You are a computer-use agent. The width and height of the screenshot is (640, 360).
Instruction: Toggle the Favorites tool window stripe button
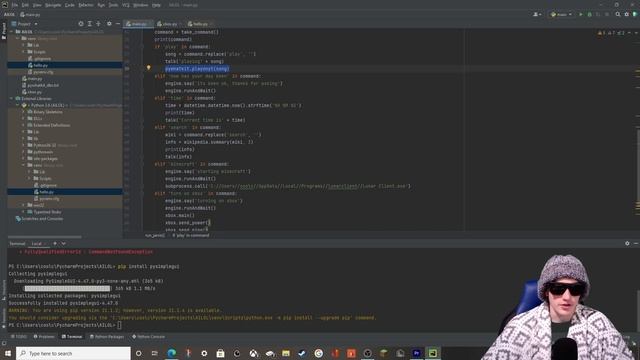coord(4,318)
